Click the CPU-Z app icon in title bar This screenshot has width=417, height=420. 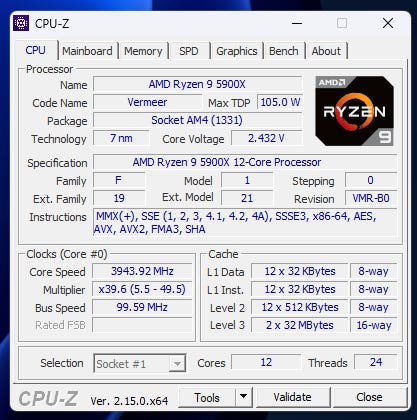[x=21, y=23]
